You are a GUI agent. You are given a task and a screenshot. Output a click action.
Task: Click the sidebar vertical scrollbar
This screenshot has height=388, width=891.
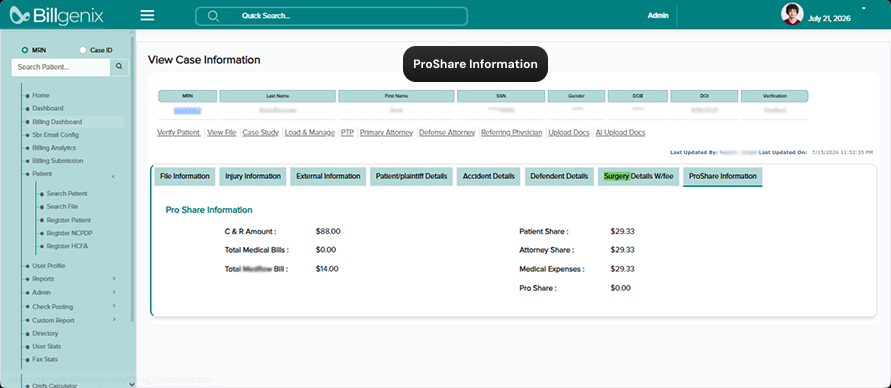tap(133, 179)
